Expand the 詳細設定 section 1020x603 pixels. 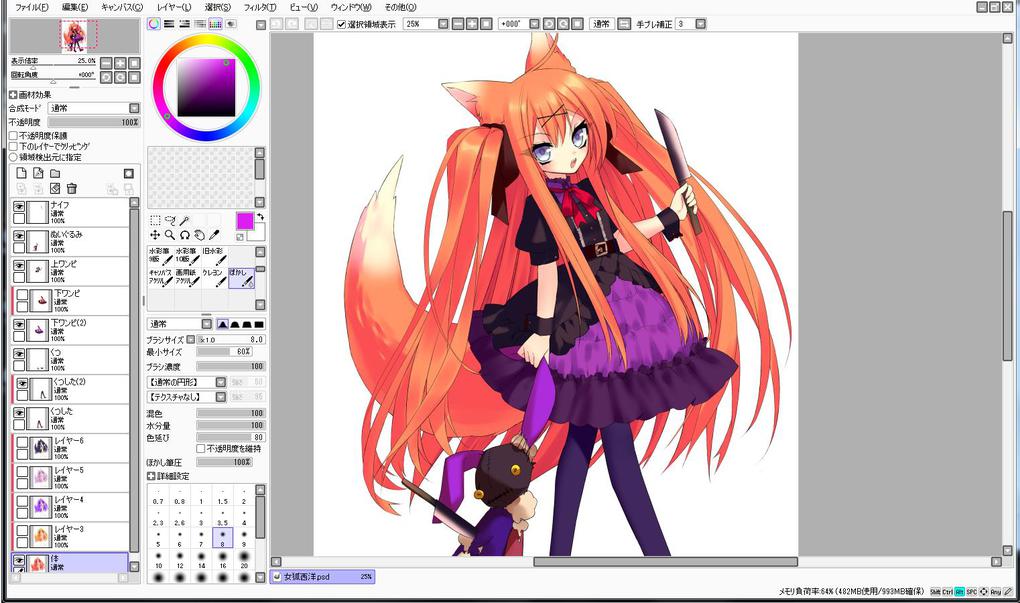[151, 476]
